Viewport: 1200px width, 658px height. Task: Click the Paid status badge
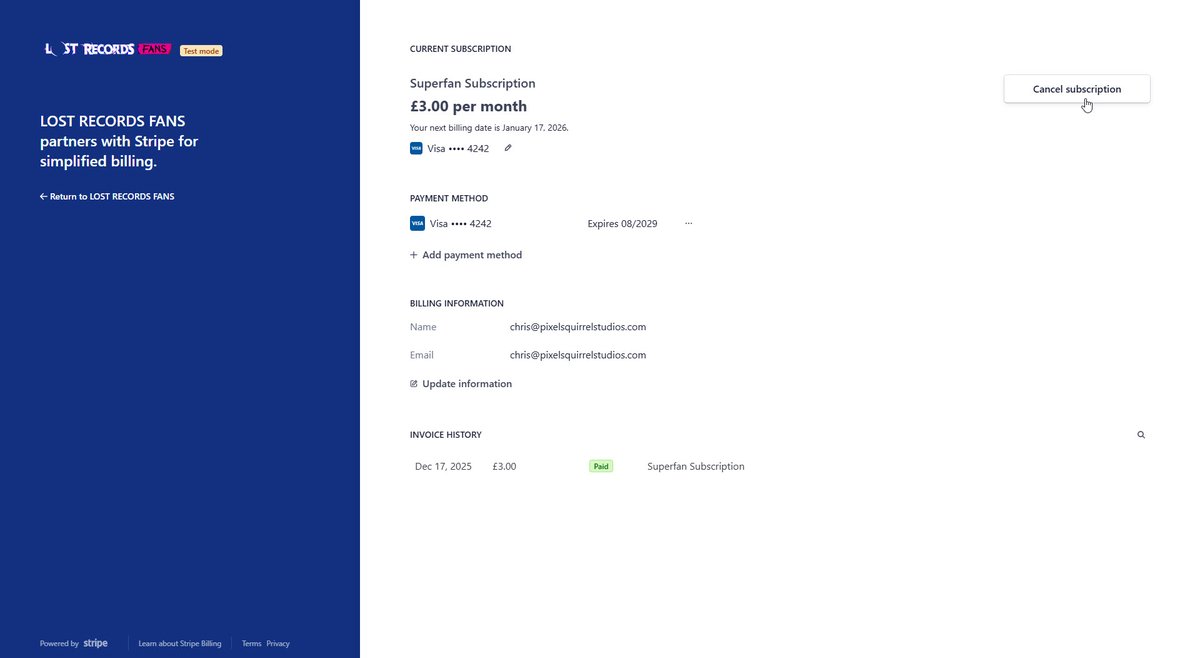(601, 467)
